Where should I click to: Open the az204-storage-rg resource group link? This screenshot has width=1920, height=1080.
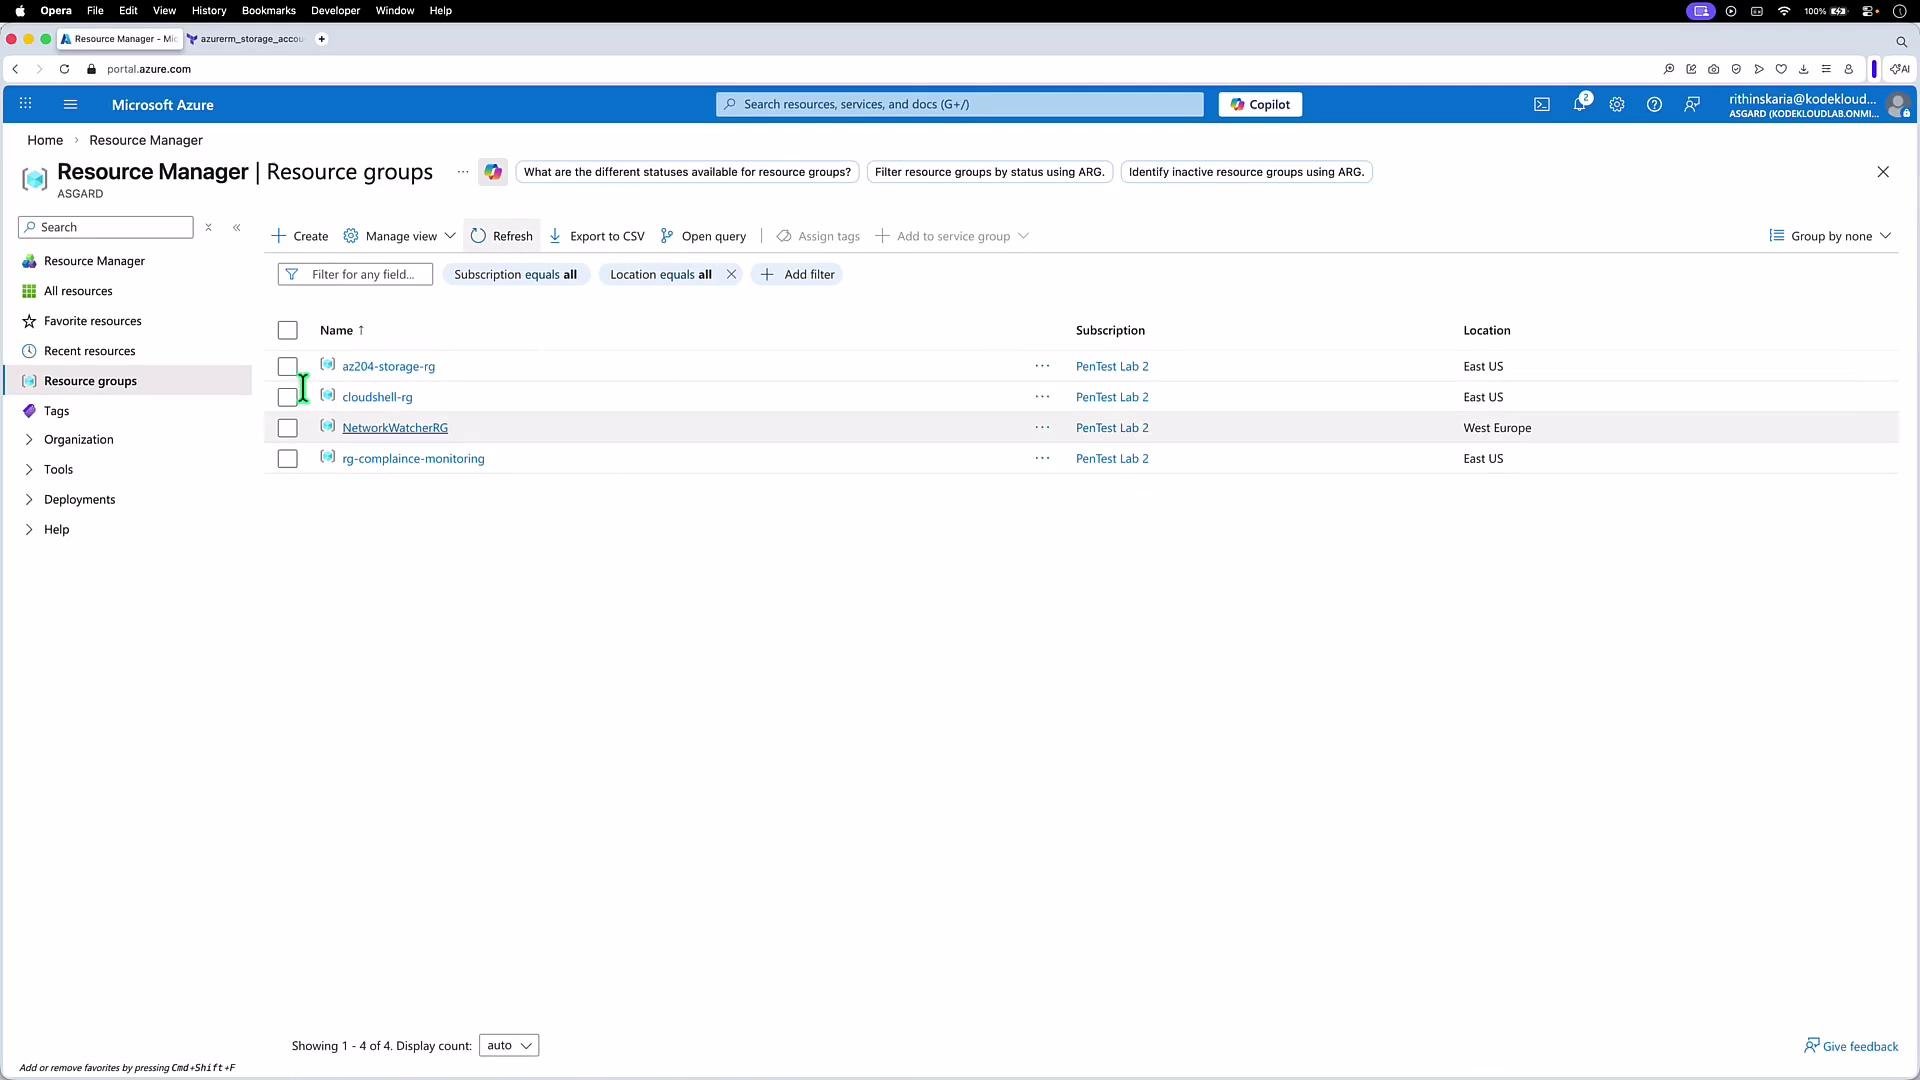coord(388,367)
